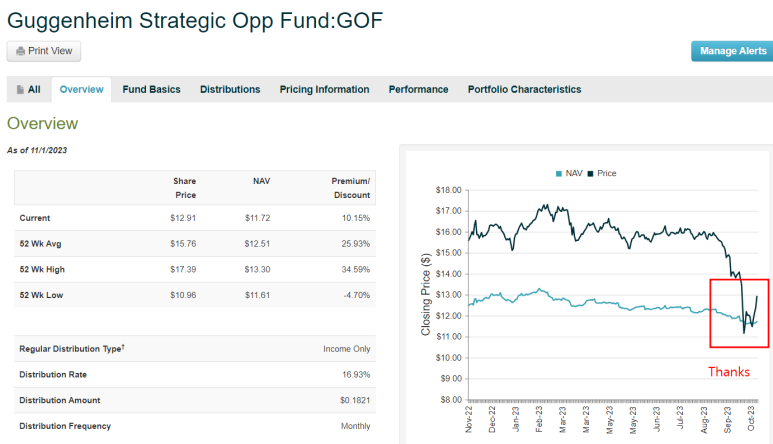Select the 52 Wk Low row label
This screenshot has height=444, width=773.
(x=41, y=295)
